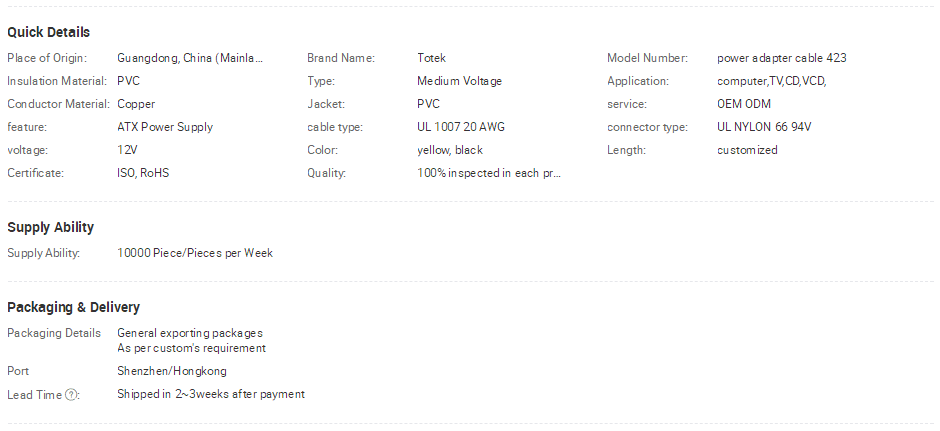
Task: Click the Type value Medium Voltage
Action: [460, 81]
